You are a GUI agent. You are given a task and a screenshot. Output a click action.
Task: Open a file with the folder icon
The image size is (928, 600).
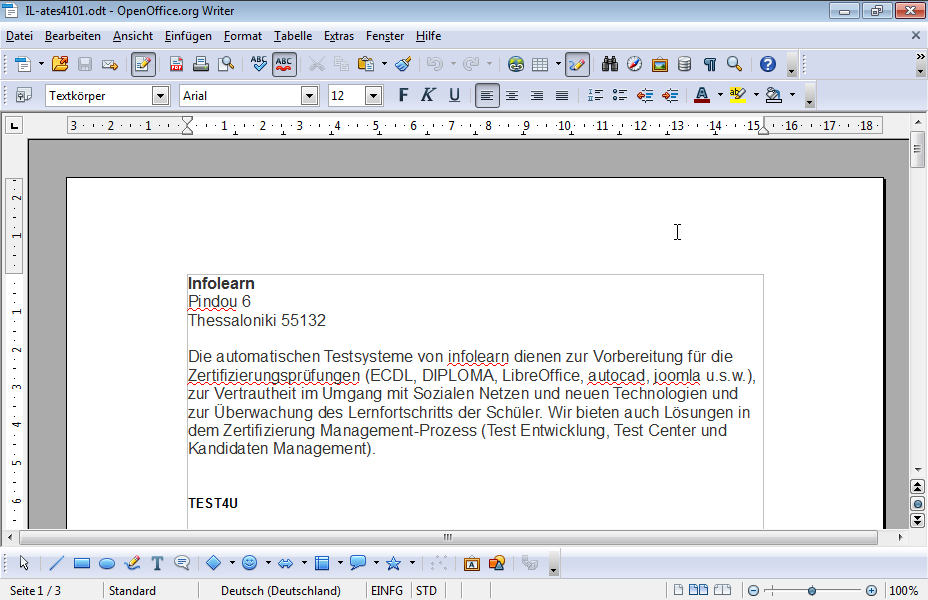(x=60, y=64)
